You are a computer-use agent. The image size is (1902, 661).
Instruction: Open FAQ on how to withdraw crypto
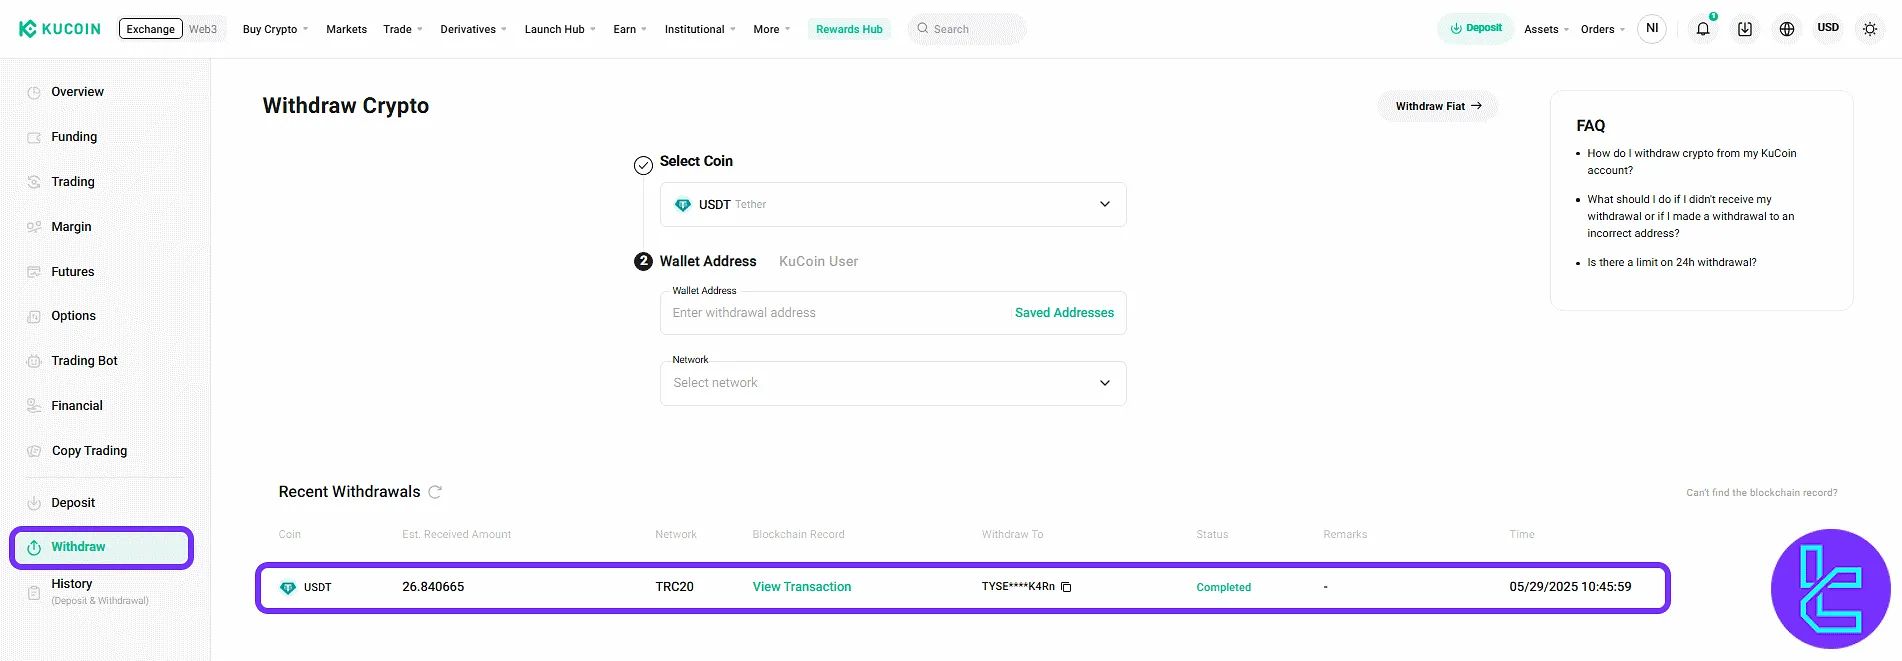pos(1691,162)
